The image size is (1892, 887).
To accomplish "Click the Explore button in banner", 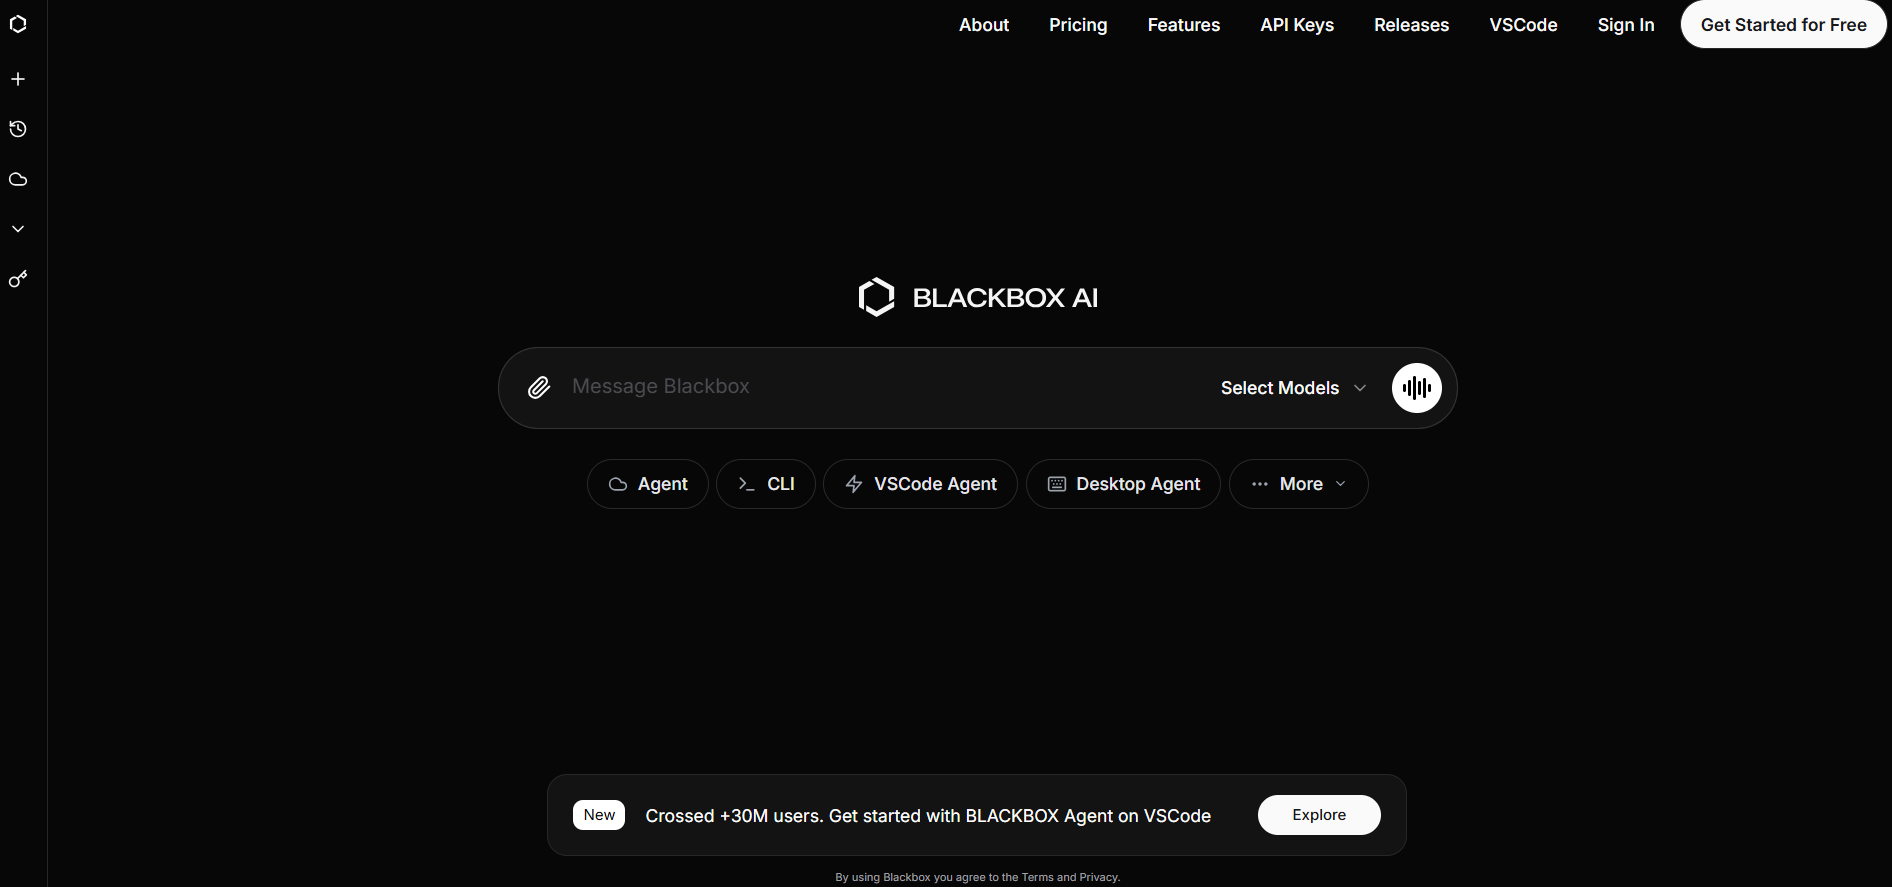I will [1319, 815].
